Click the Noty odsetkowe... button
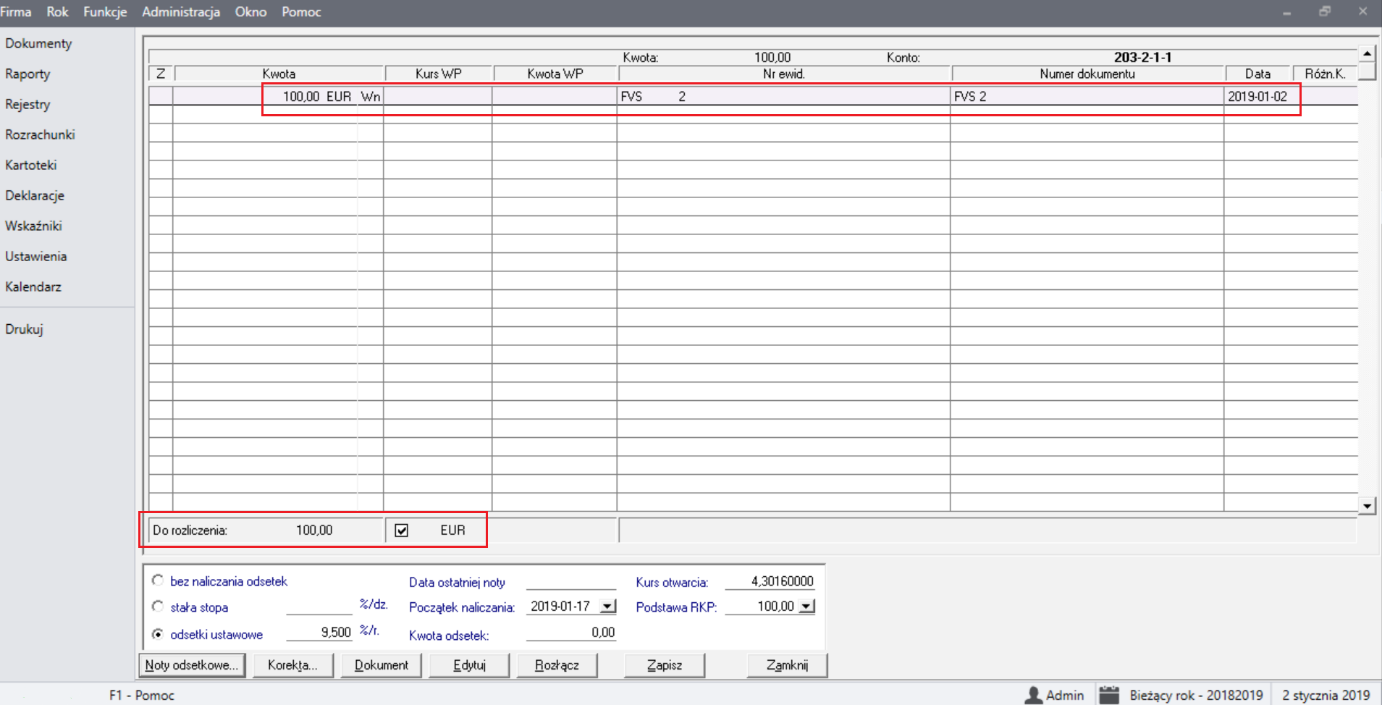The width and height of the screenshot is (1382, 708). coord(190,665)
